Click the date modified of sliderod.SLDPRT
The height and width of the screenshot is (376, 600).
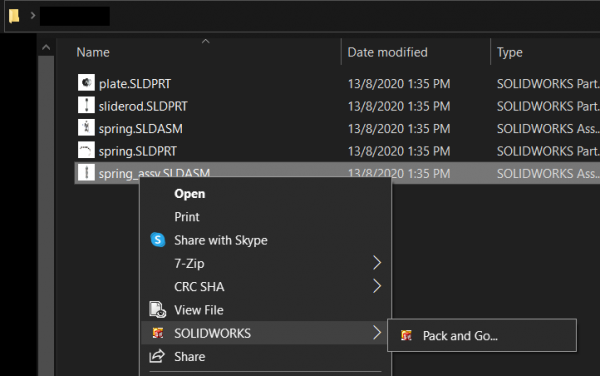pos(399,106)
